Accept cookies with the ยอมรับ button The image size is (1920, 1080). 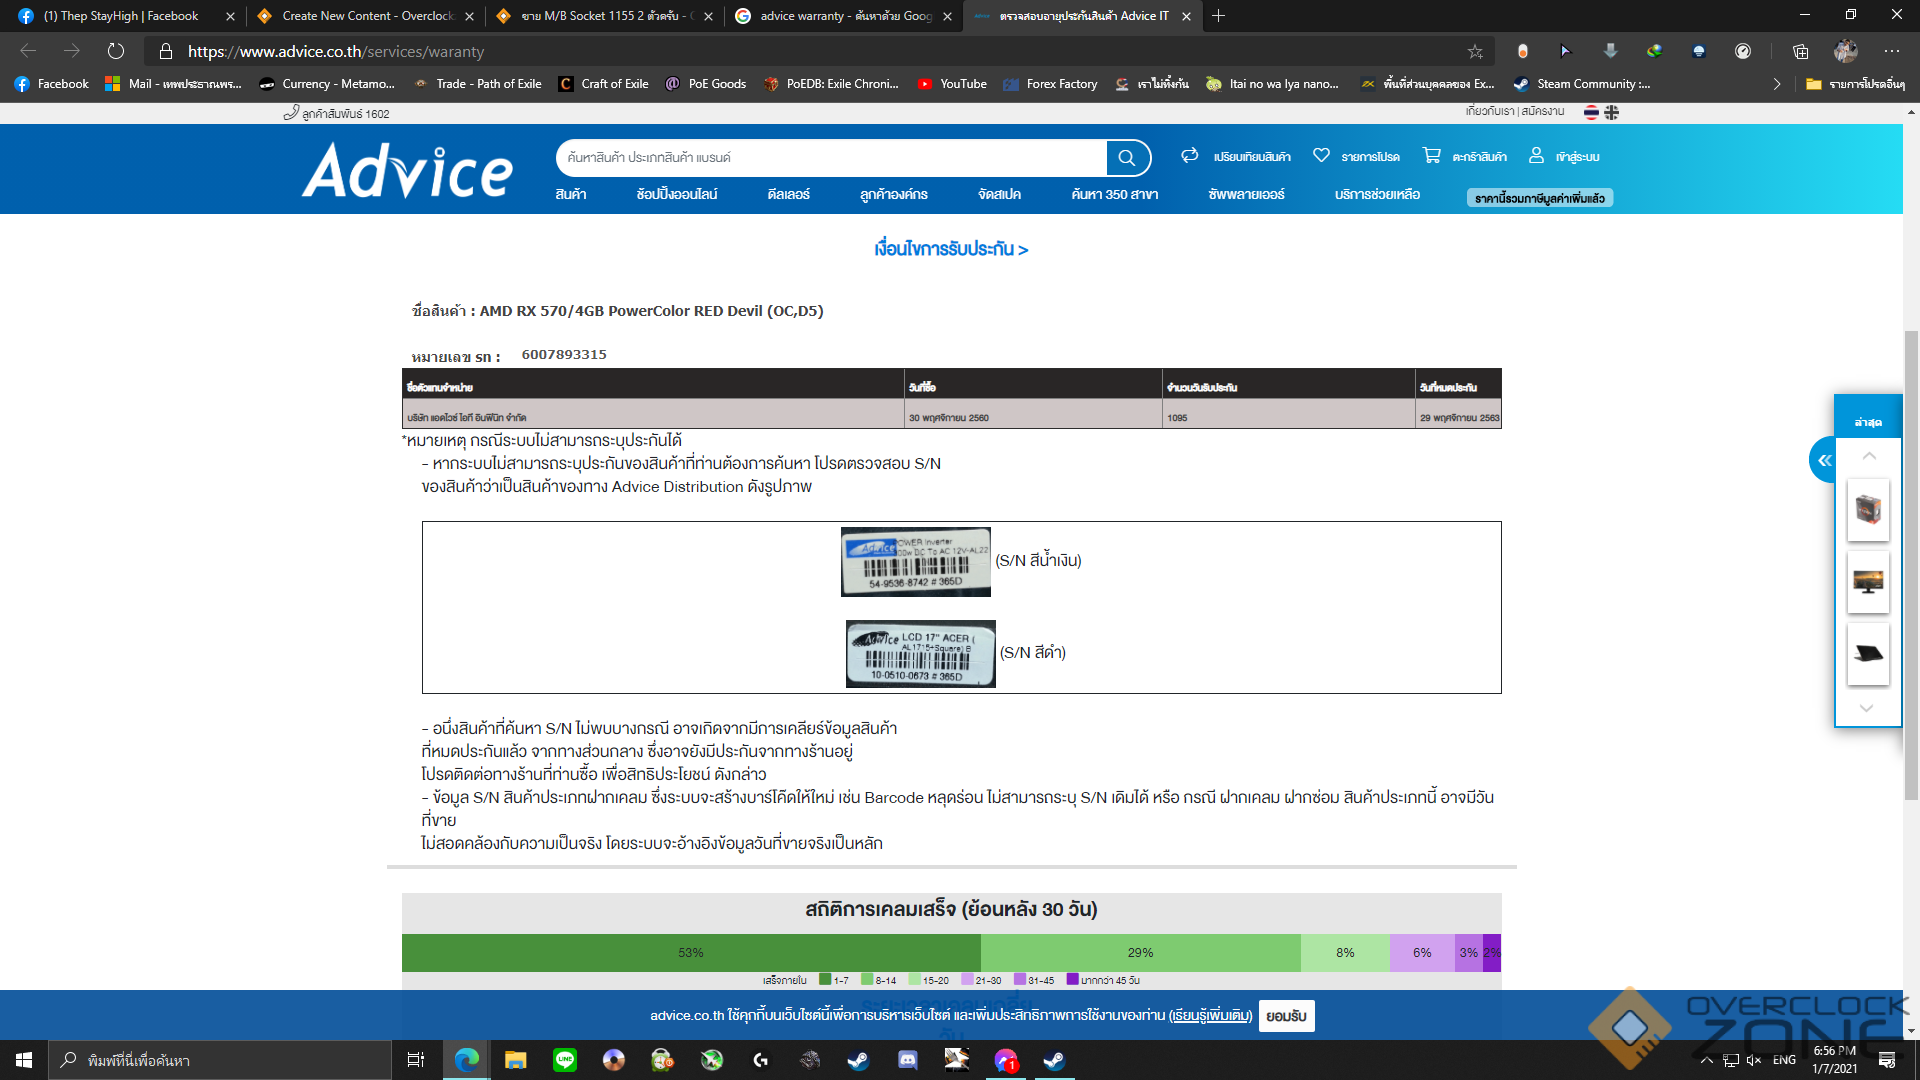[1286, 1016]
